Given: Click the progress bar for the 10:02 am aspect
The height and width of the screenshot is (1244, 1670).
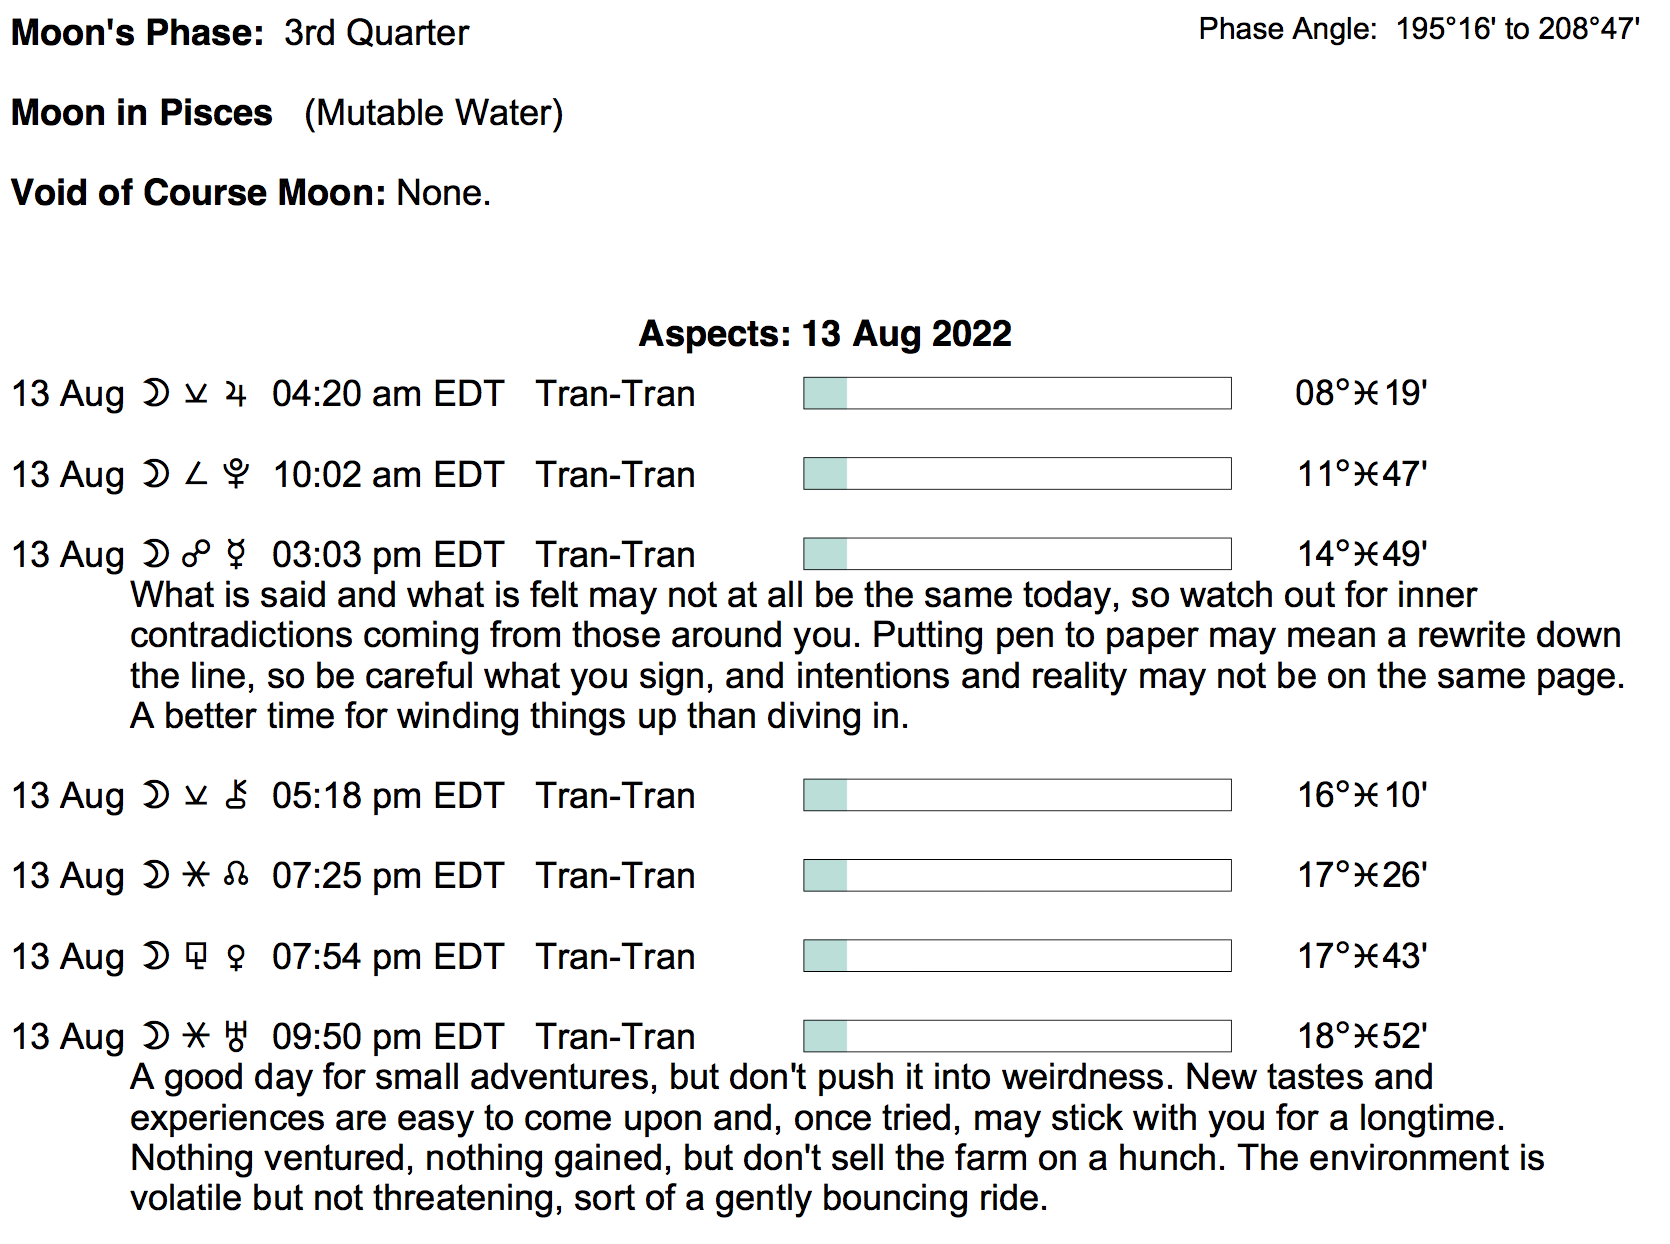Looking at the screenshot, I should click(1017, 474).
